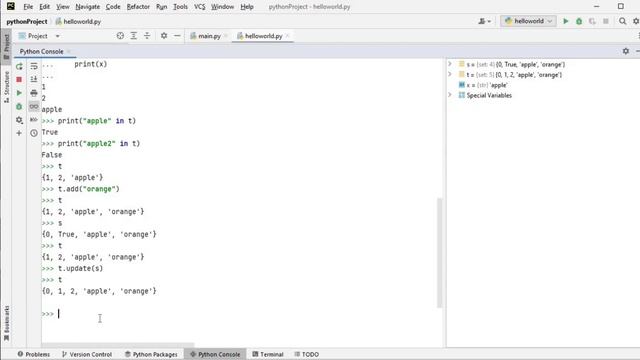Hide the Project panel with minus
This screenshot has width=640, height=360.
tap(177, 36)
